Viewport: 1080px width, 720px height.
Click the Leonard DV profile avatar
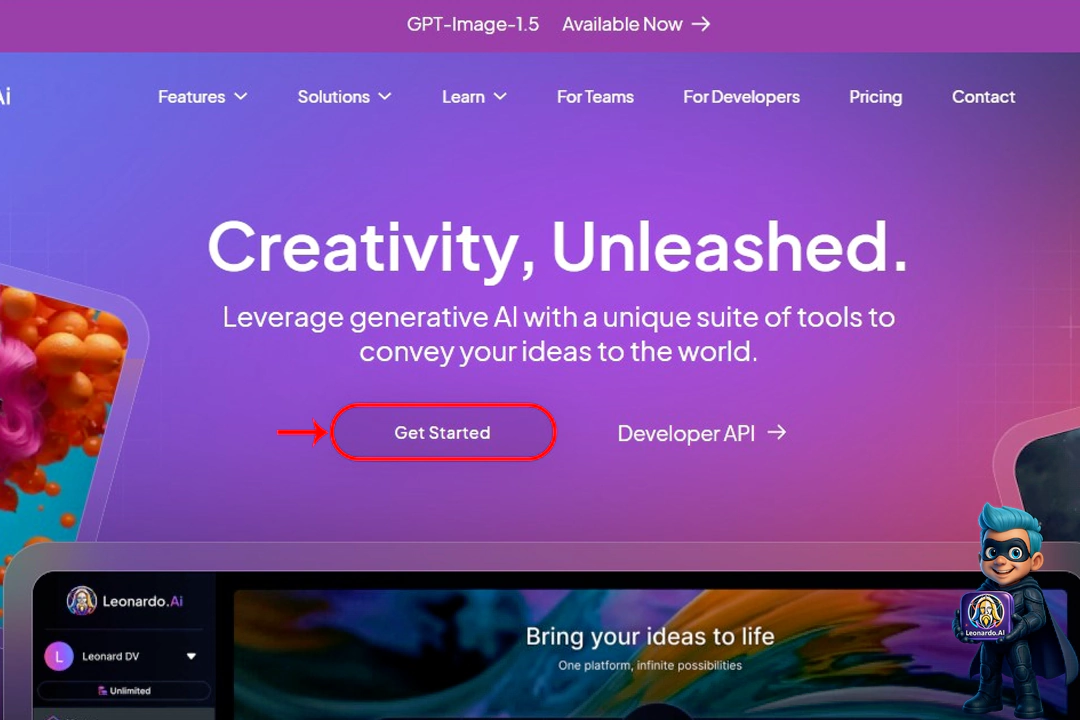tap(59, 657)
